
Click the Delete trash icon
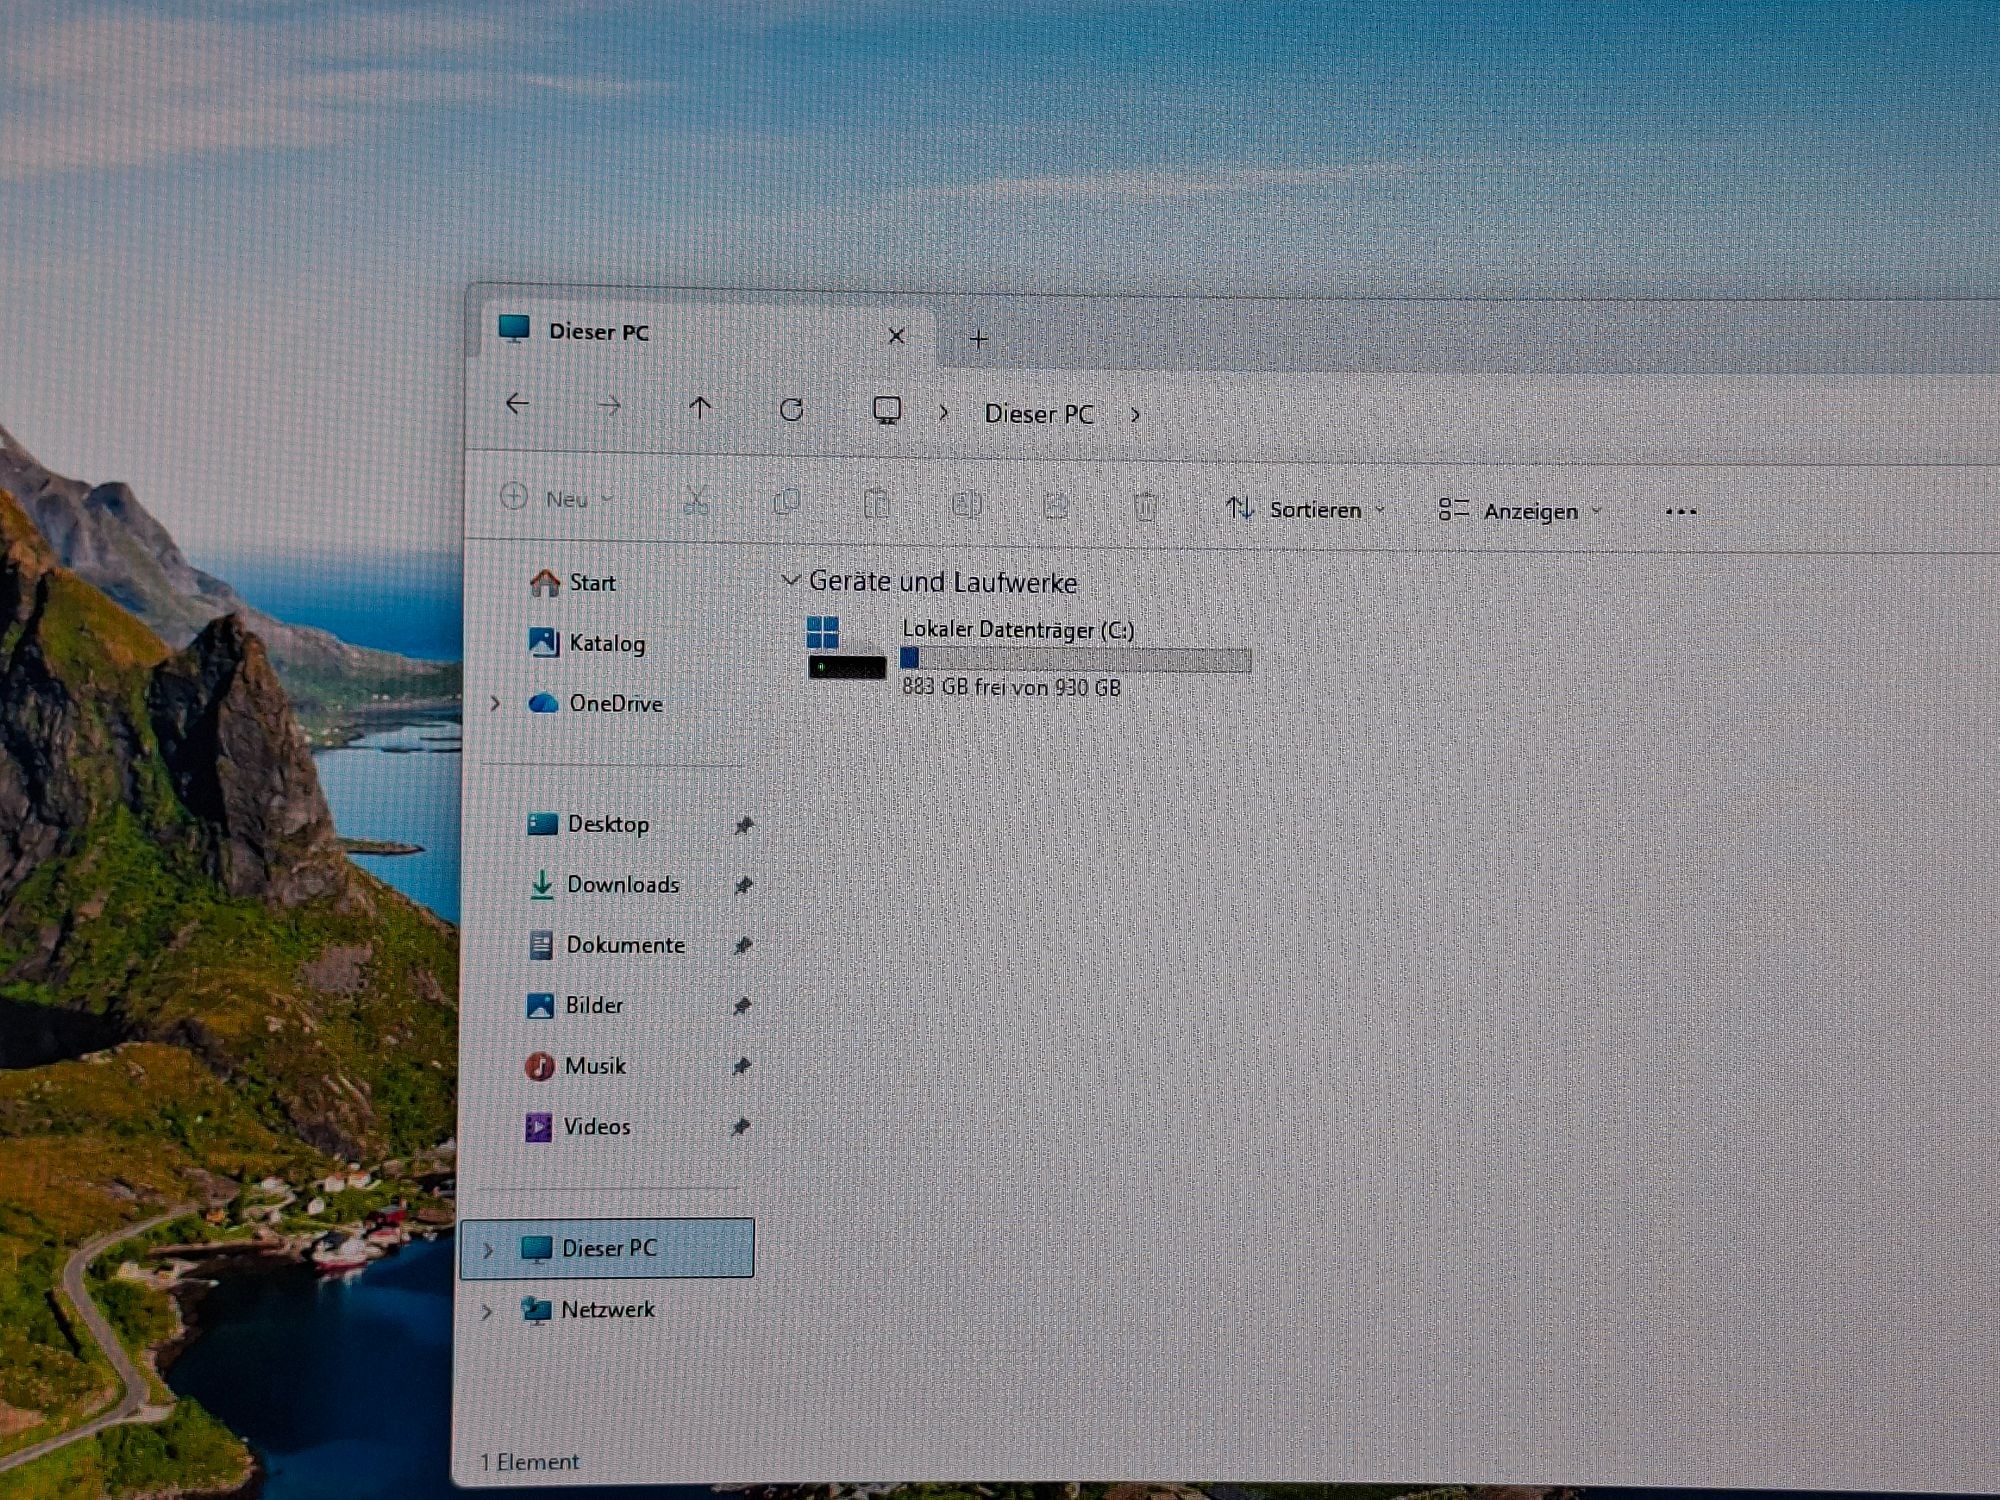pos(1145,507)
